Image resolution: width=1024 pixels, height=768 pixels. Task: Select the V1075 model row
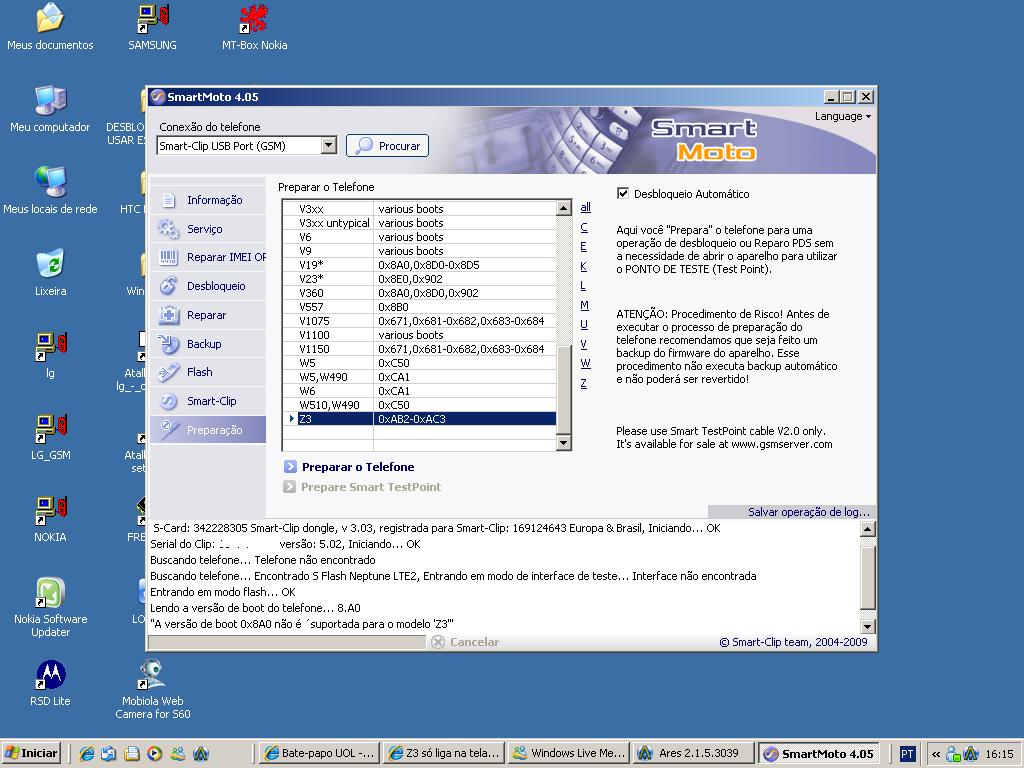click(420, 321)
